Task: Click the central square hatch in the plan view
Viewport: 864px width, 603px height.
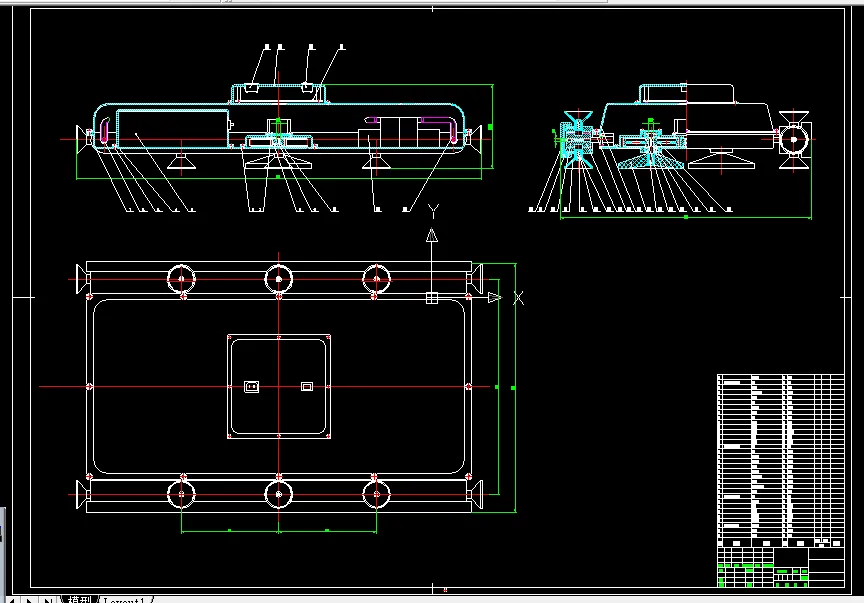Action: [279, 386]
